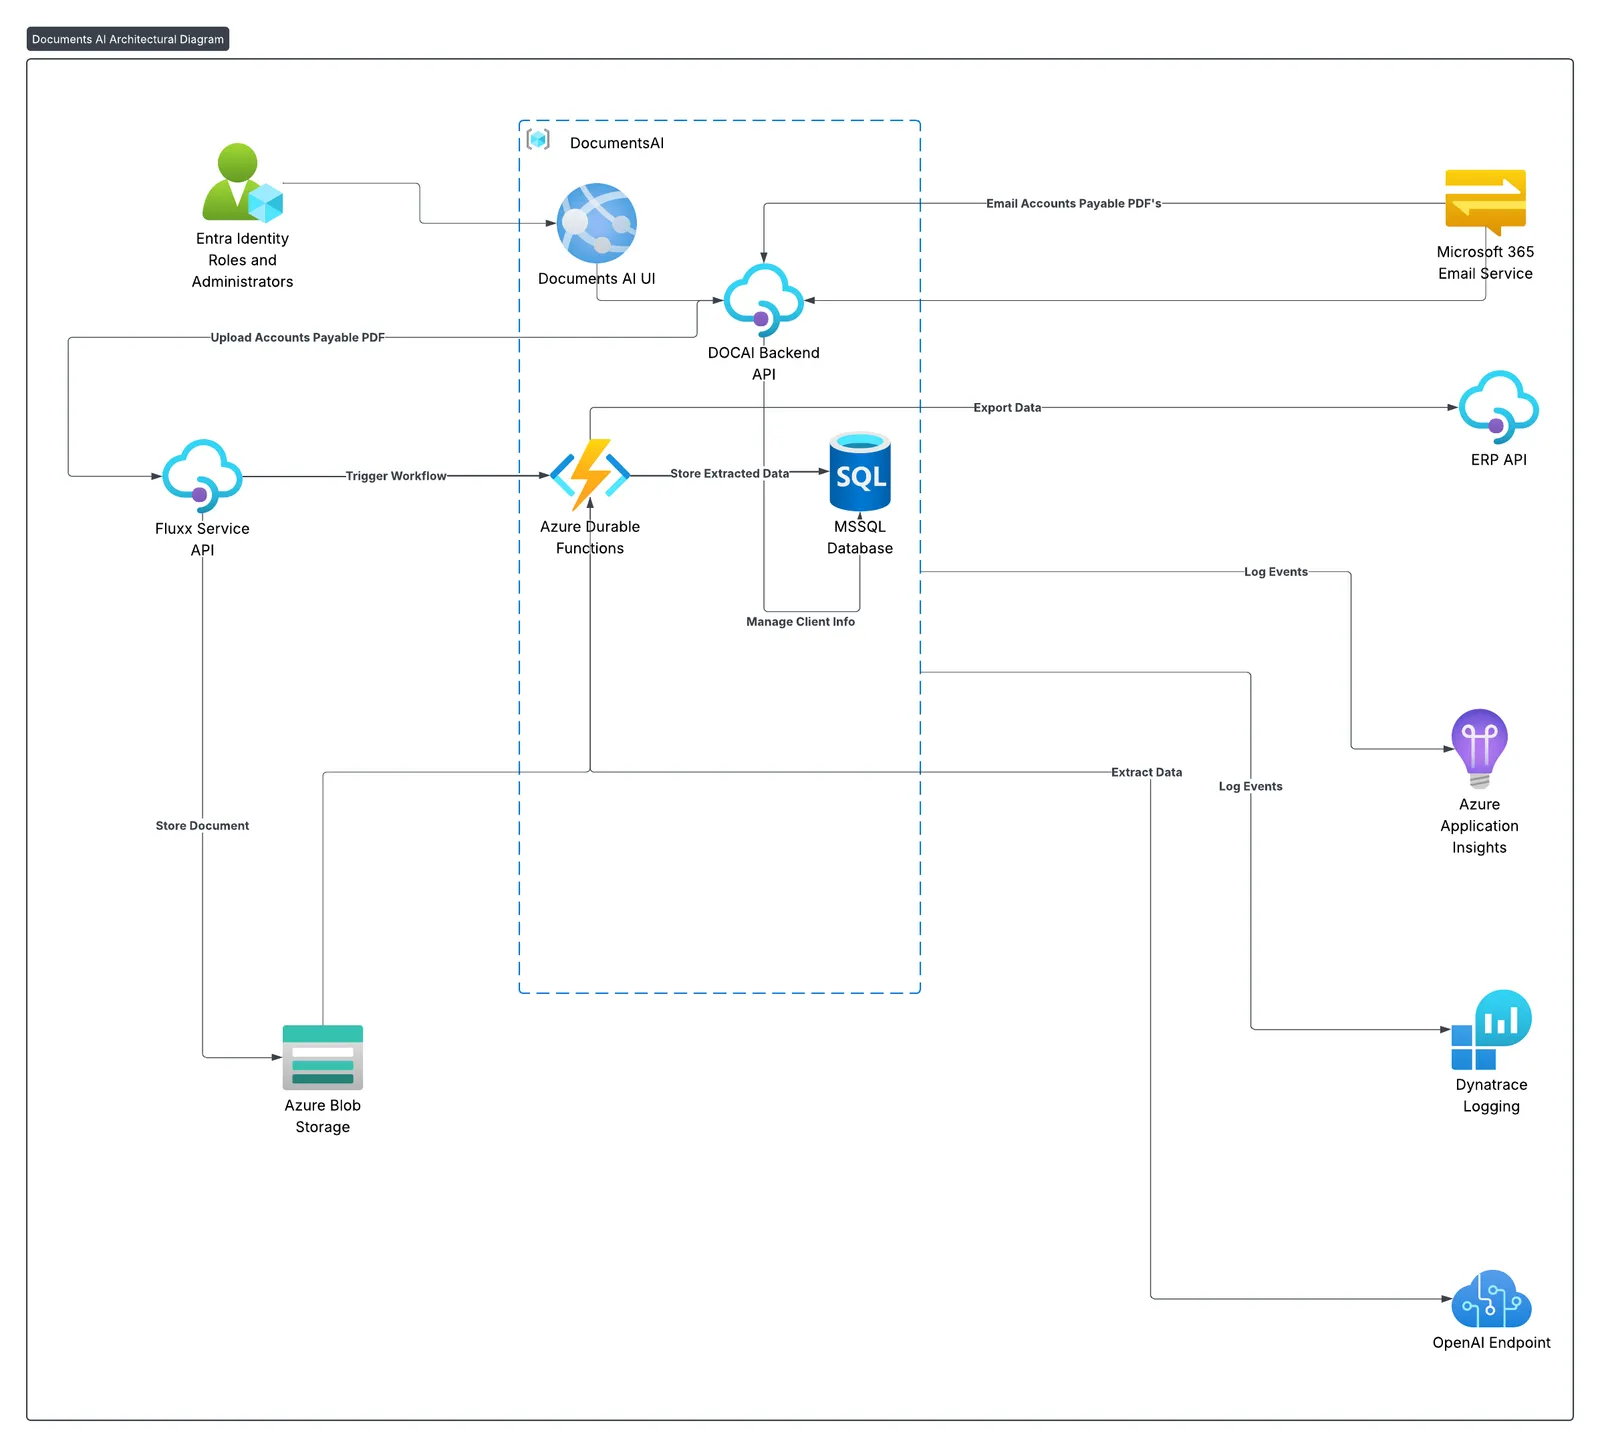Select the DocumentsAI group container icon

[539, 139]
